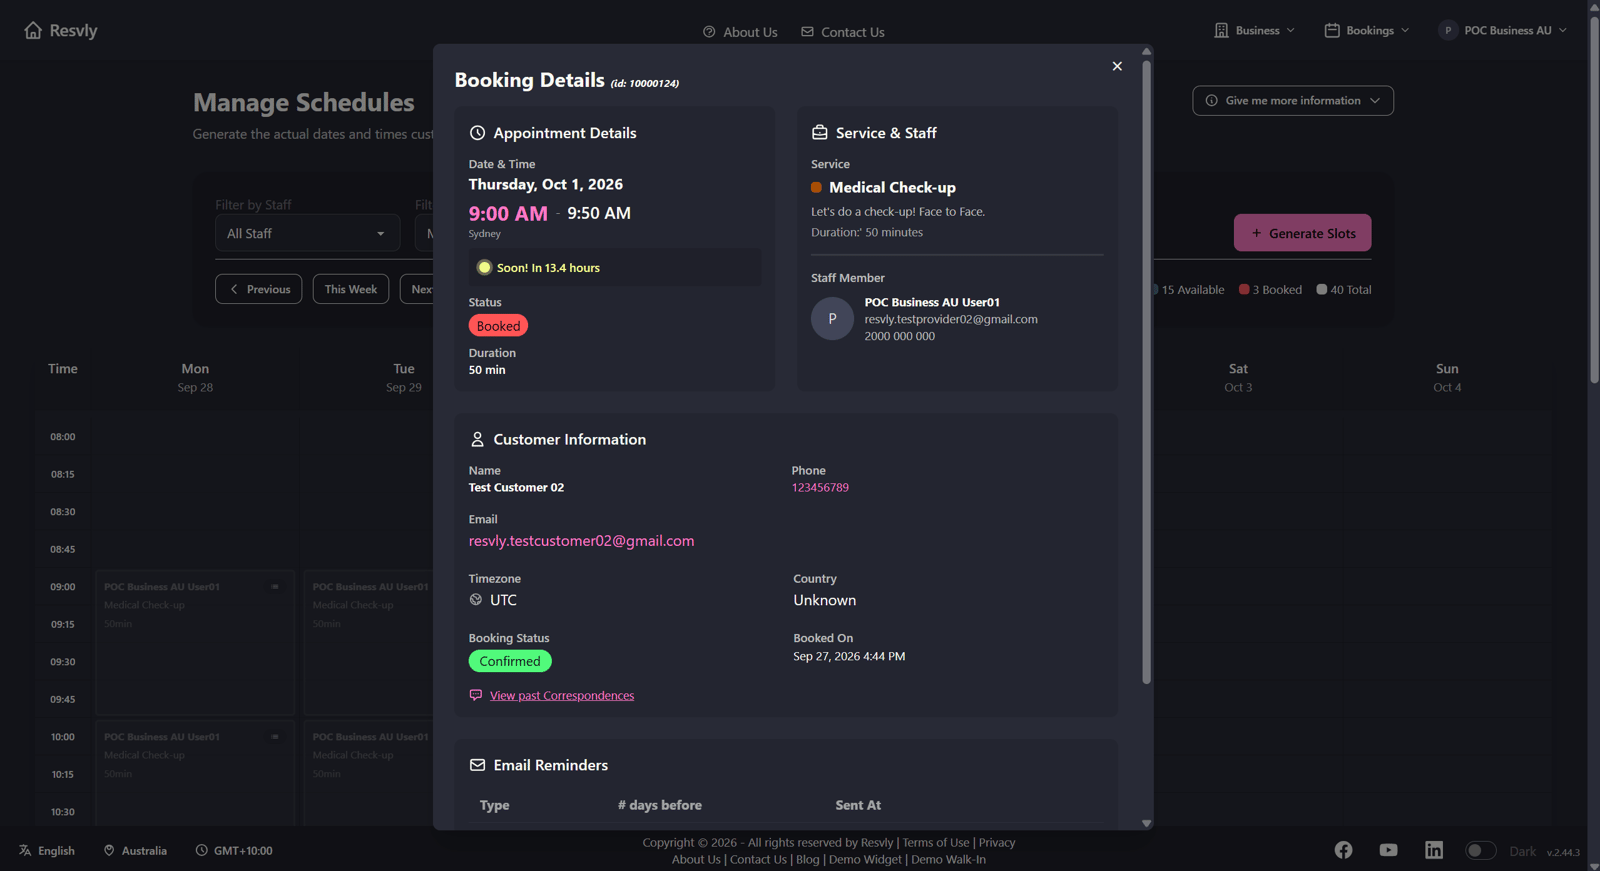This screenshot has height=871, width=1600.
Task: Click the GMT+10:00 timezone indicator
Action: [x=234, y=851]
